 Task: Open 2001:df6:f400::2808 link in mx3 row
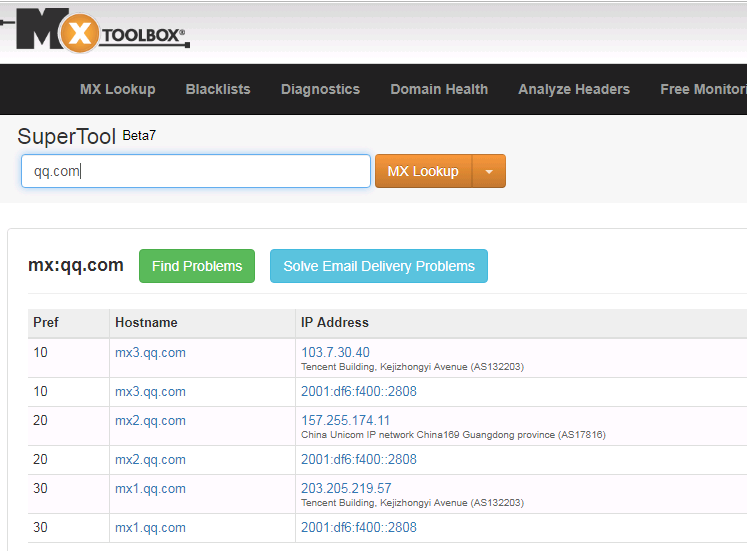click(x=359, y=391)
